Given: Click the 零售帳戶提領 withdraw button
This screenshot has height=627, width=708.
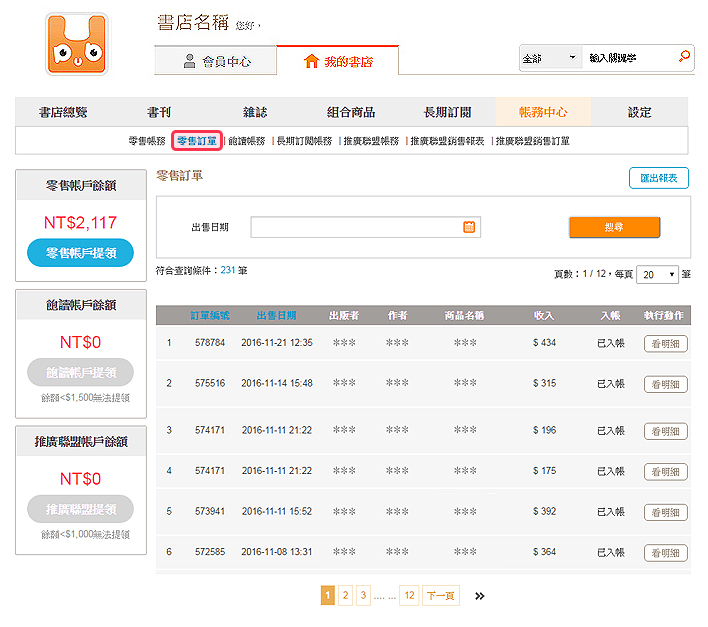Looking at the screenshot, I should [x=80, y=253].
